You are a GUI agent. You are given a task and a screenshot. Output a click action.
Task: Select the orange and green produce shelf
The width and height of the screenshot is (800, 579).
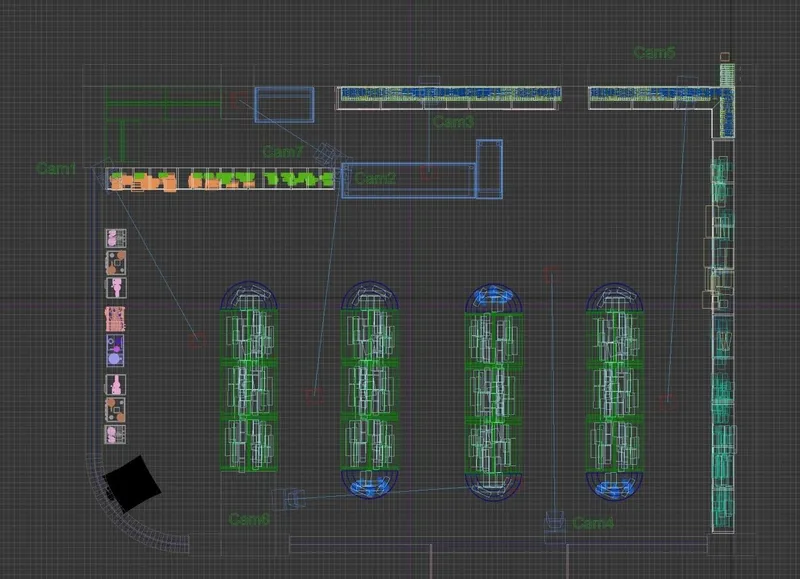pos(220,180)
